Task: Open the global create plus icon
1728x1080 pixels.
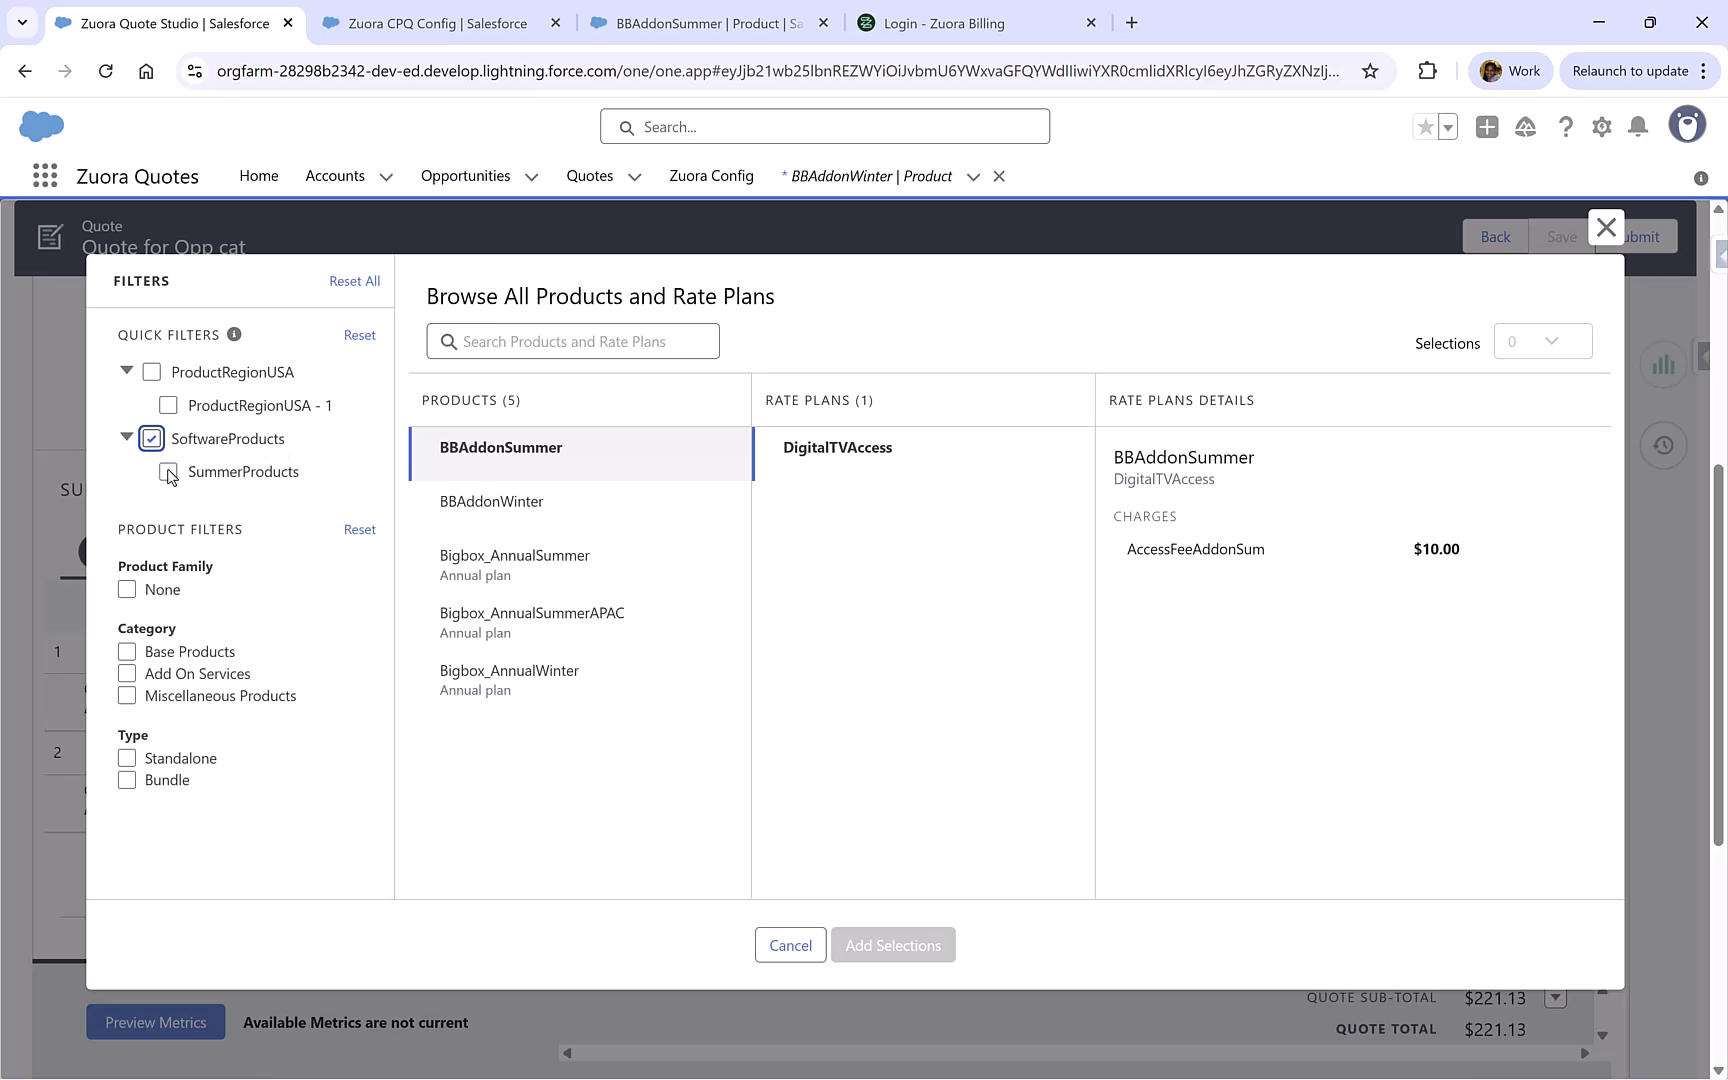Action: coord(1487,127)
